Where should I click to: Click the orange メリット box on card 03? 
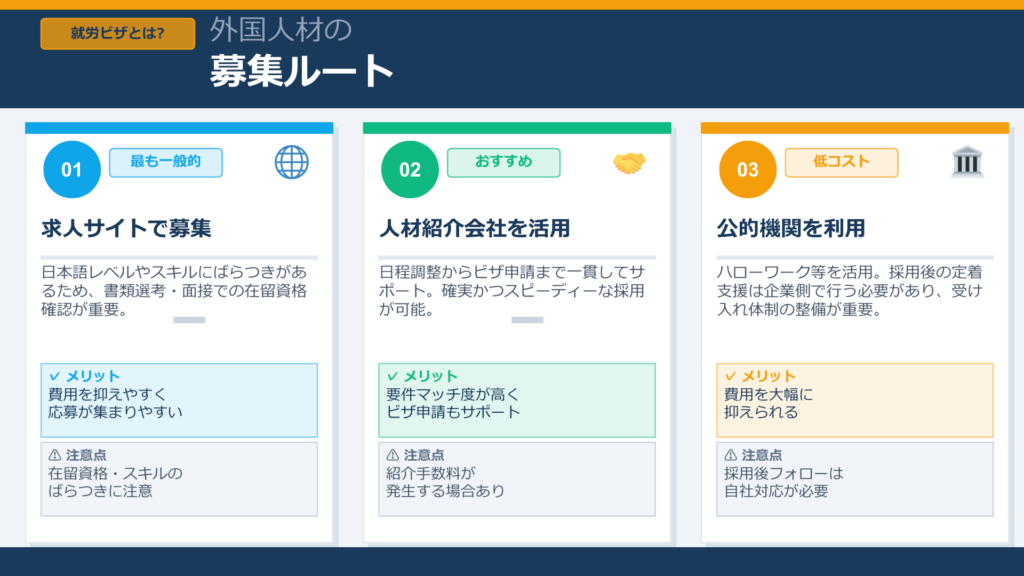(855, 400)
